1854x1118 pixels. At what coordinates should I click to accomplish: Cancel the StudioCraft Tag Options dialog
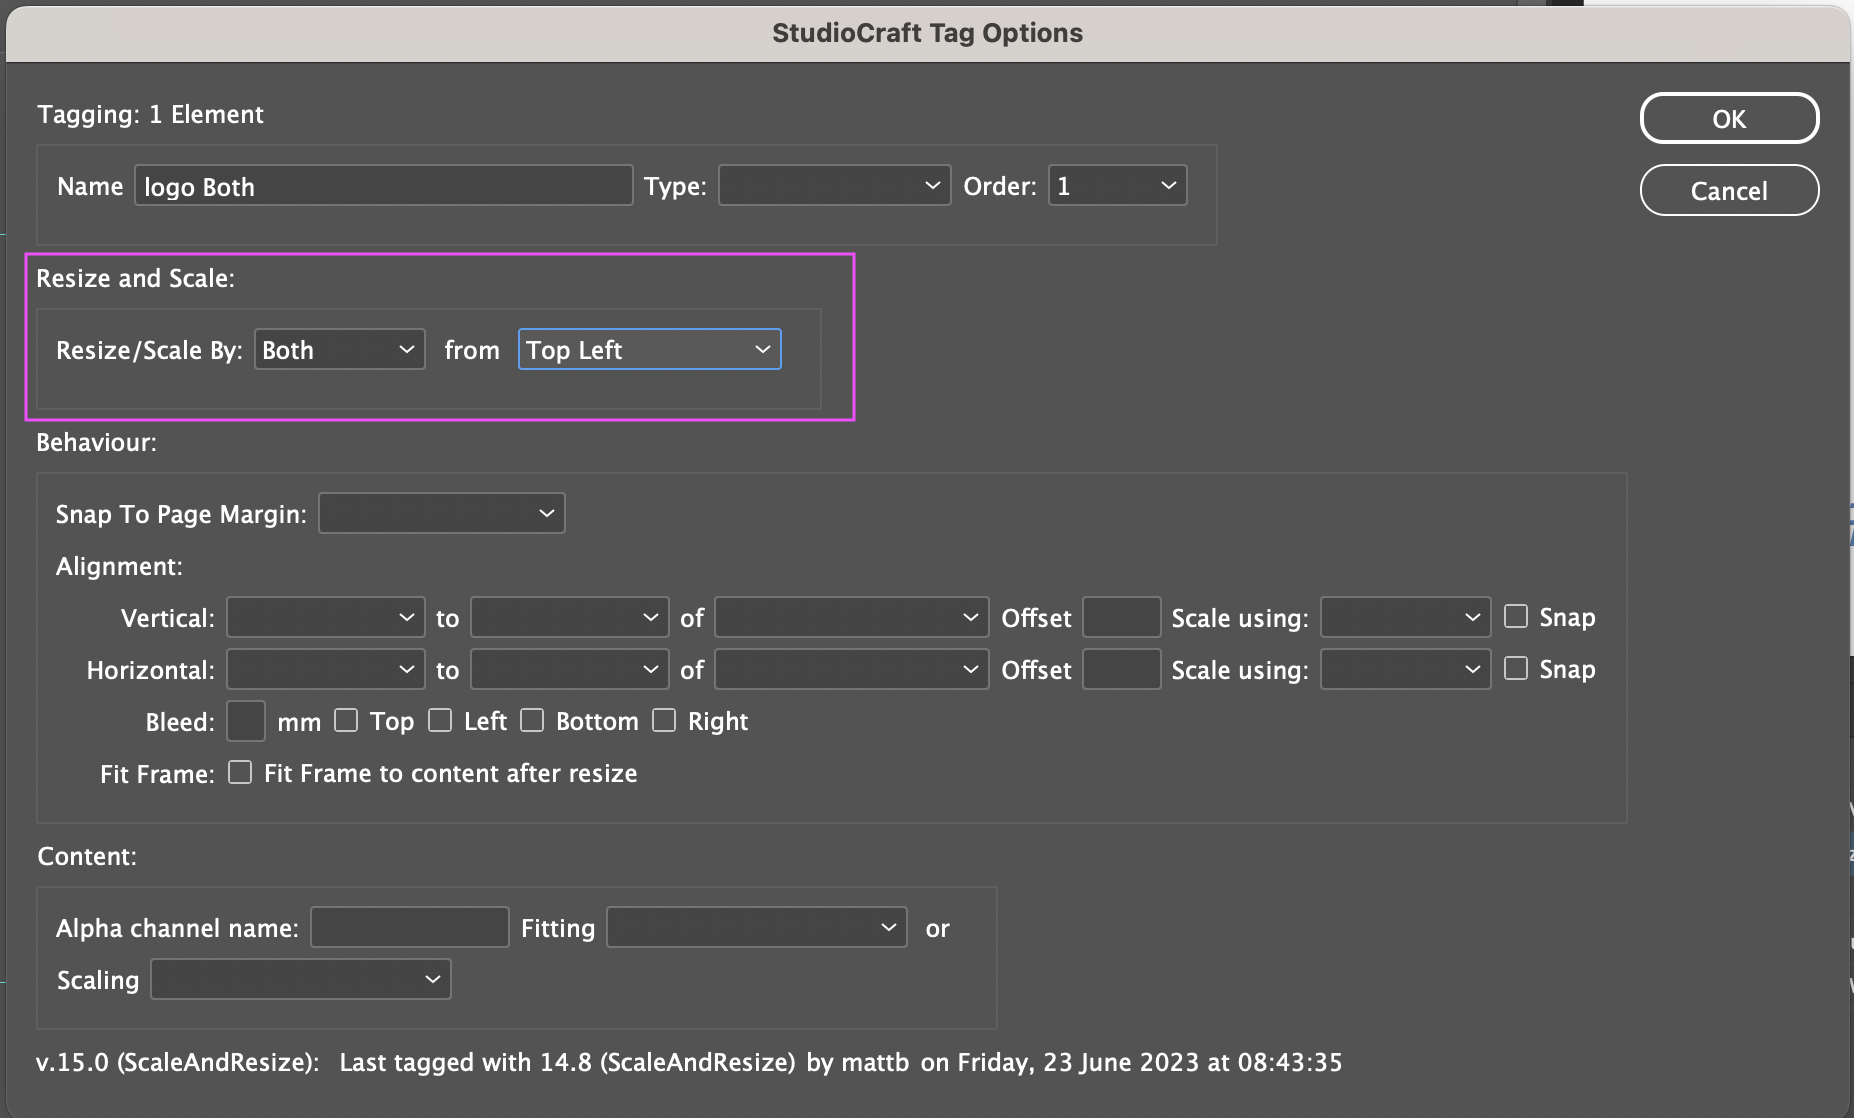point(1729,190)
